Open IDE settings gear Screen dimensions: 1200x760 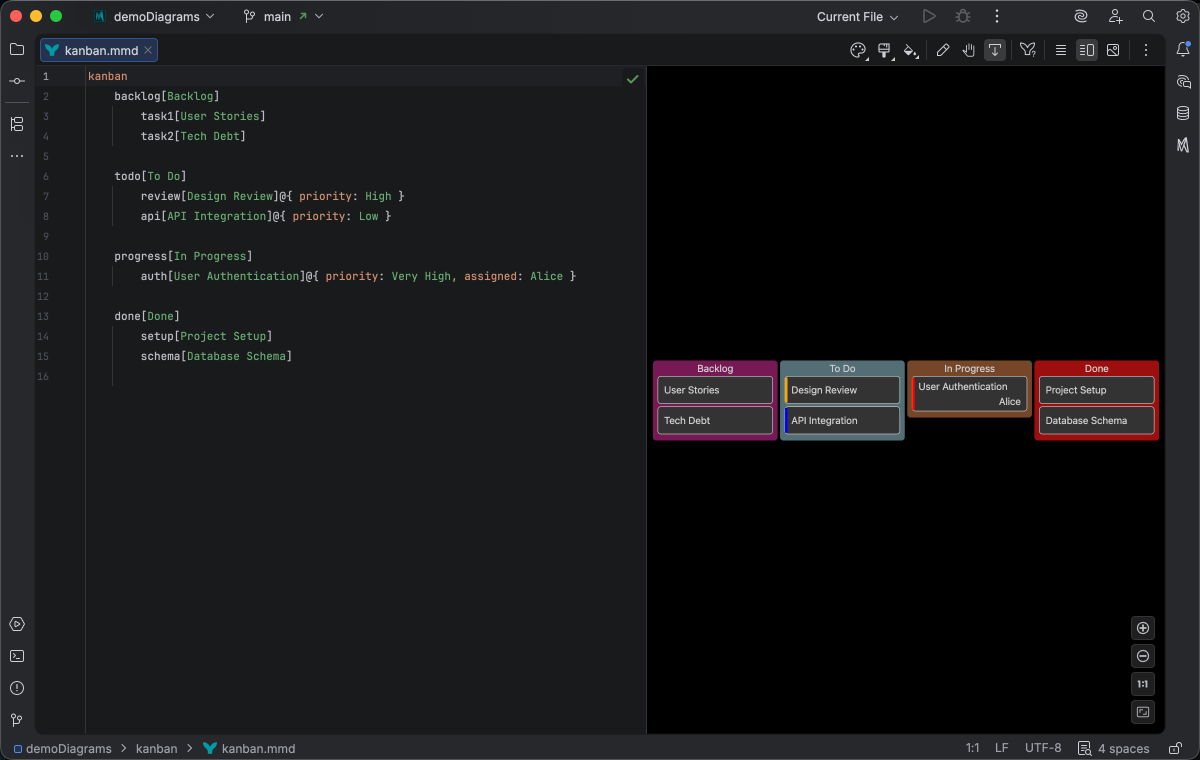(1182, 16)
